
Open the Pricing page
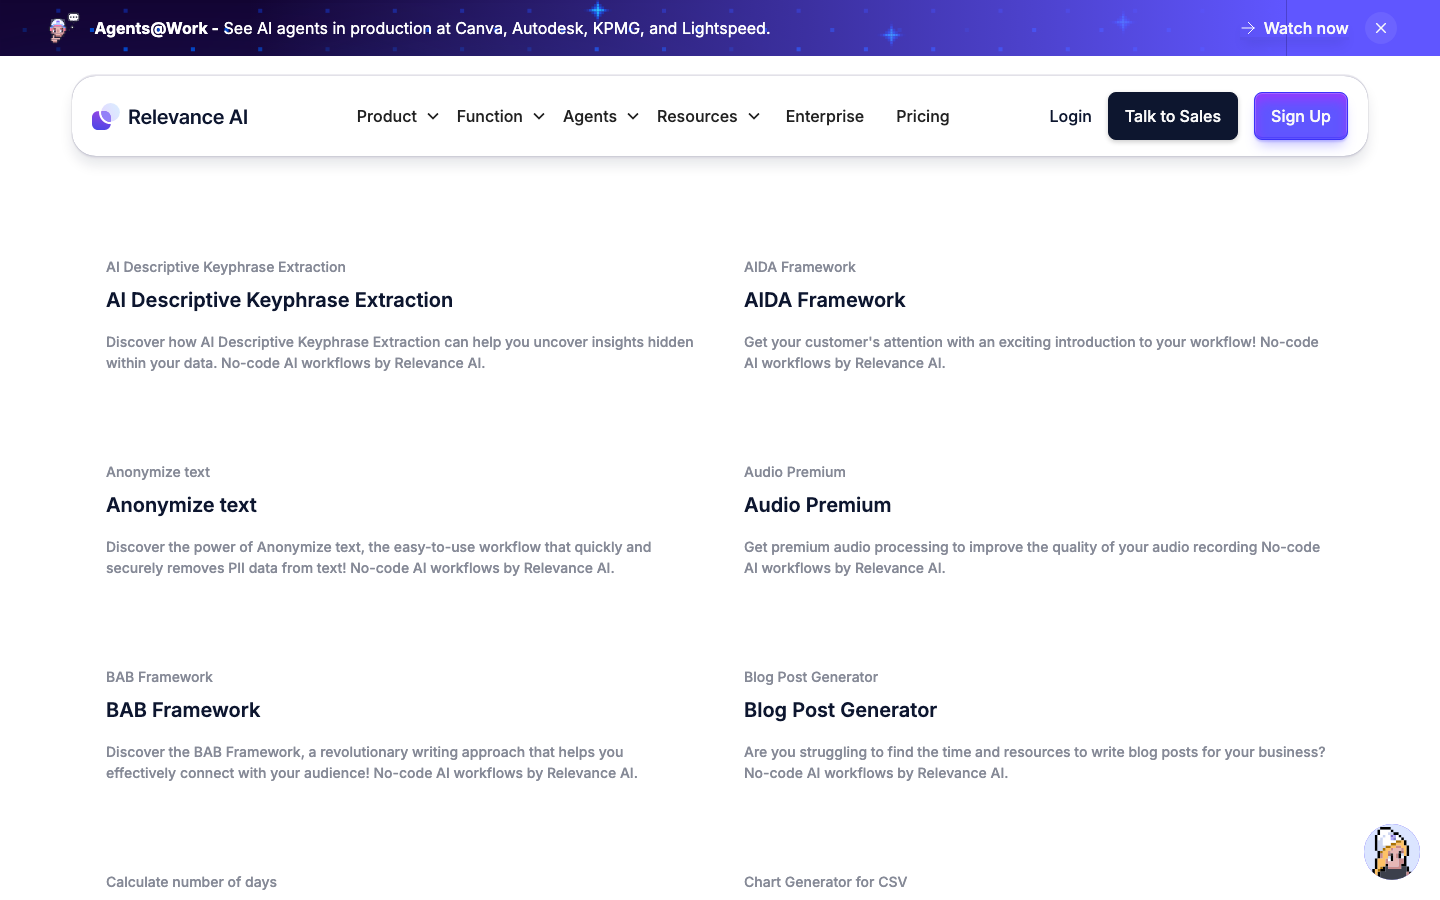click(x=922, y=116)
